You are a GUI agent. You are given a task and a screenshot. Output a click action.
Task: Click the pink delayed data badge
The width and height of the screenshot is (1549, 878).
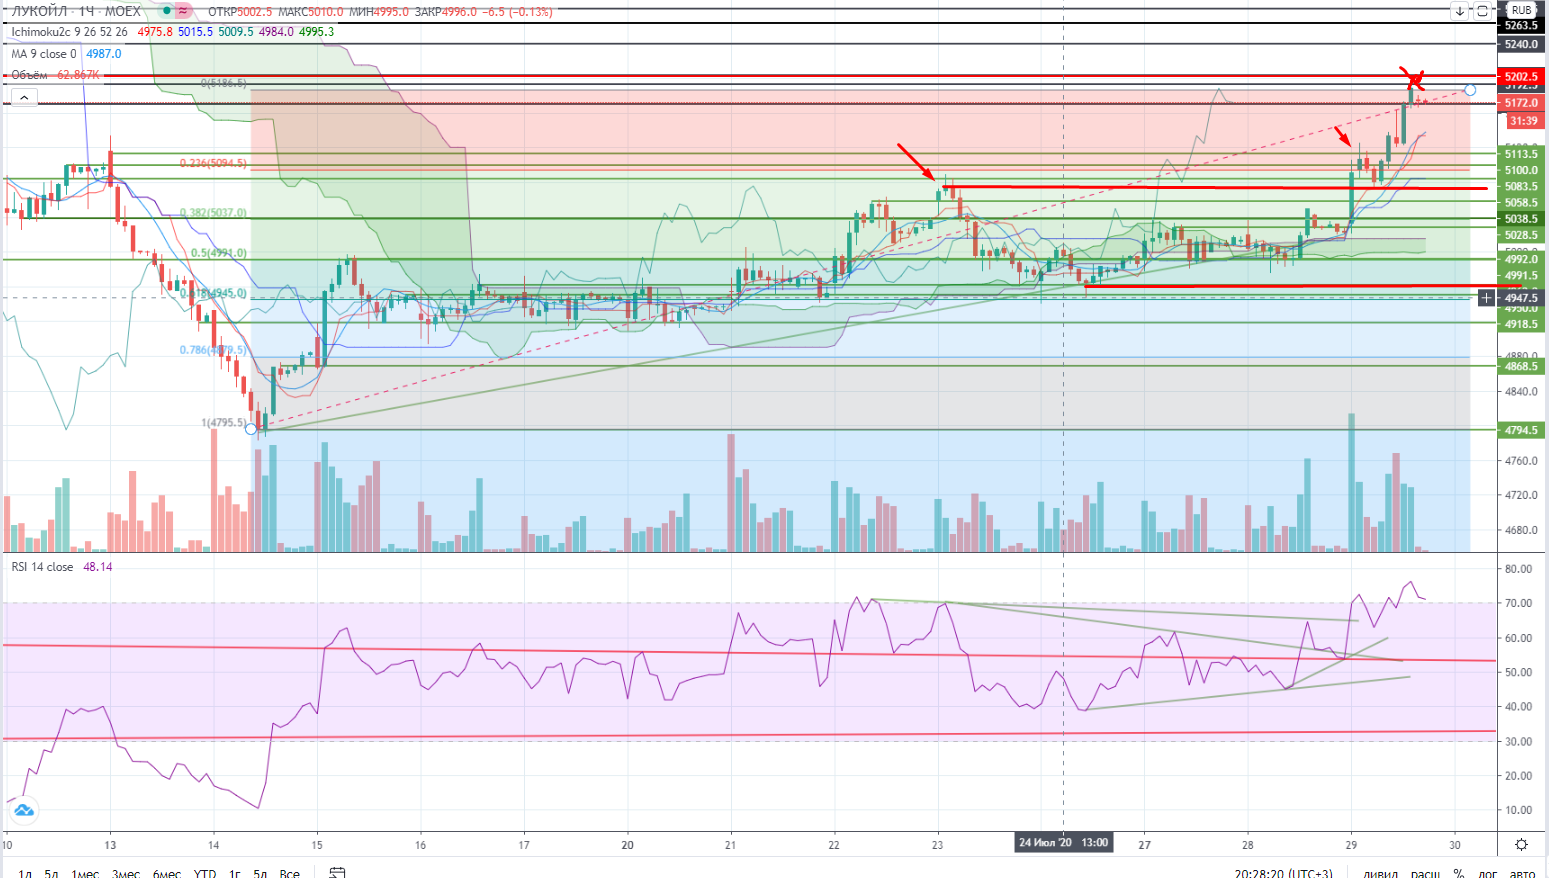[x=182, y=11]
